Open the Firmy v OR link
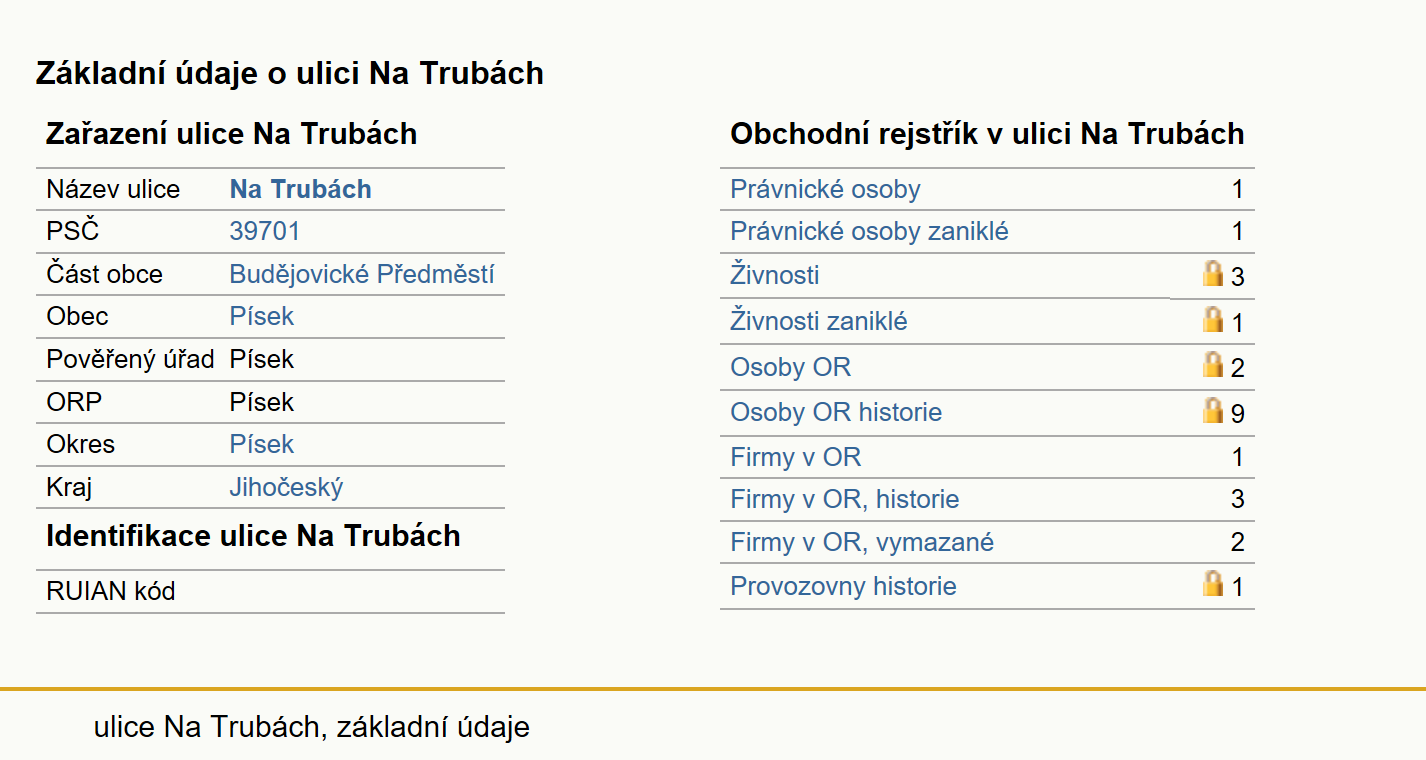Viewport: 1426px width, 760px height. [795, 458]
